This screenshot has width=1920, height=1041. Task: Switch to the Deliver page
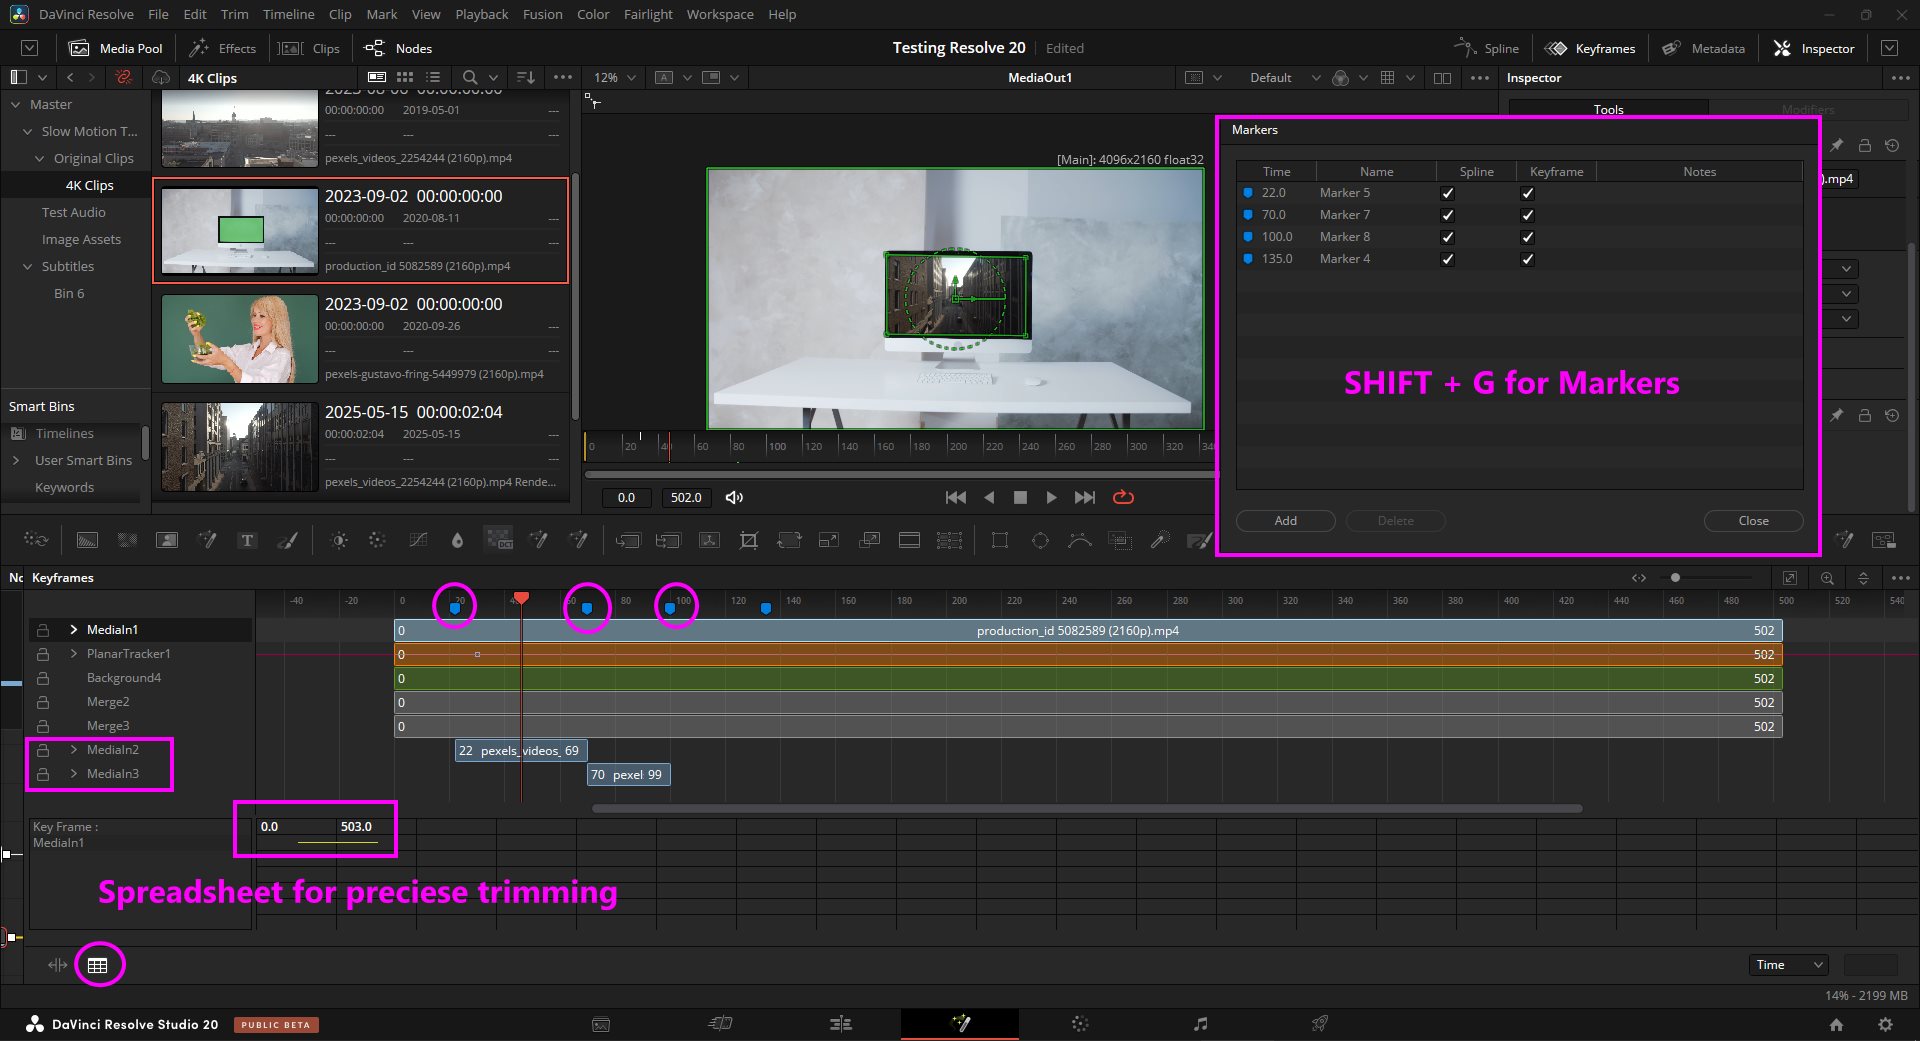(x=1320, y=1024)
